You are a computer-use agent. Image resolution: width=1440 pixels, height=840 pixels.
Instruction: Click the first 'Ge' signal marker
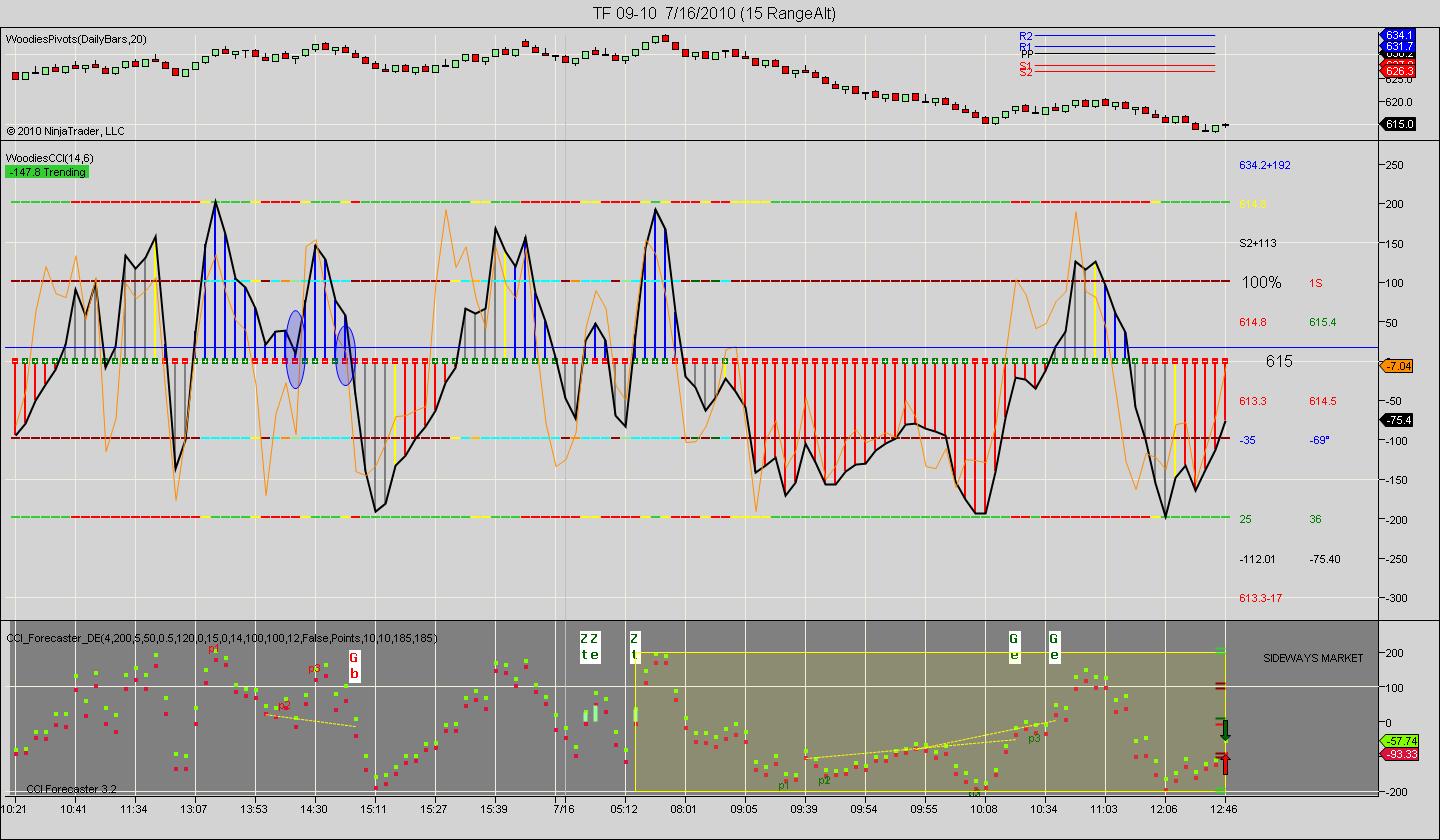1013,647
